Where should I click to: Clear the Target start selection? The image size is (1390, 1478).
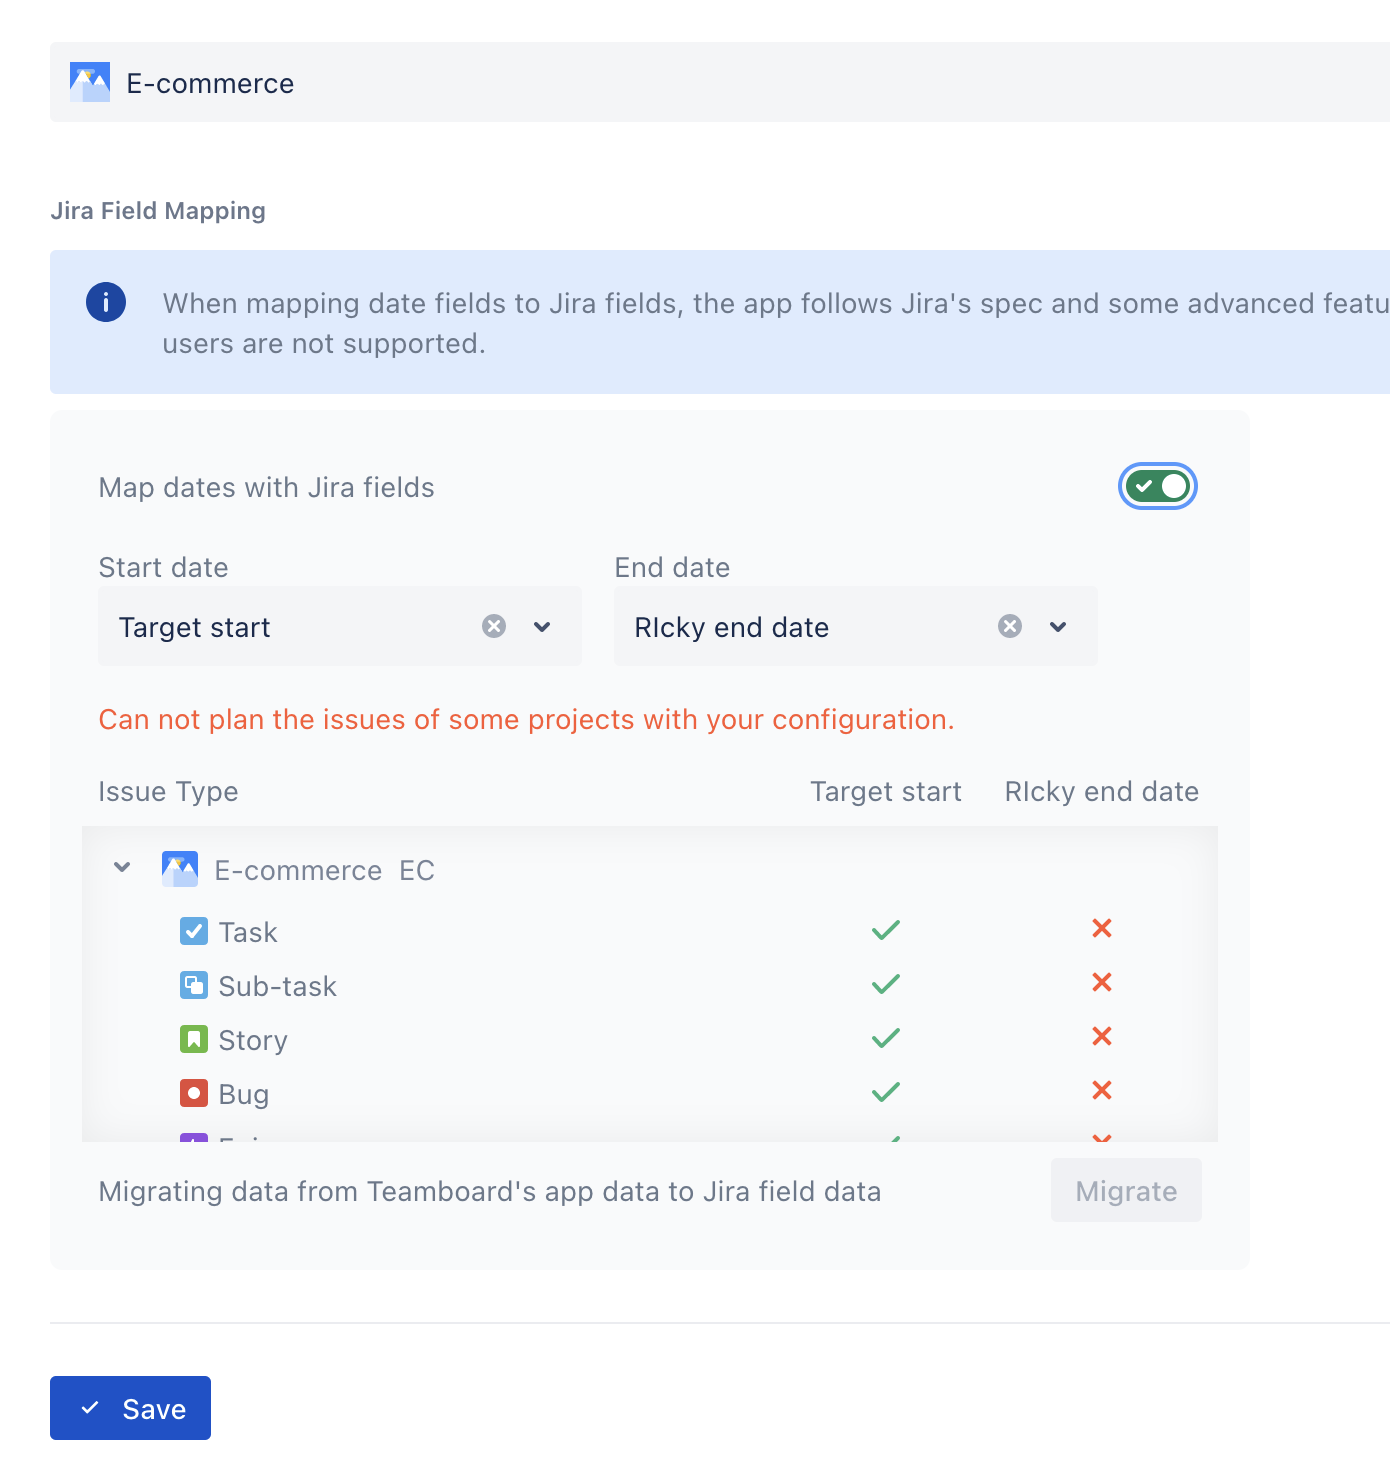494,626
